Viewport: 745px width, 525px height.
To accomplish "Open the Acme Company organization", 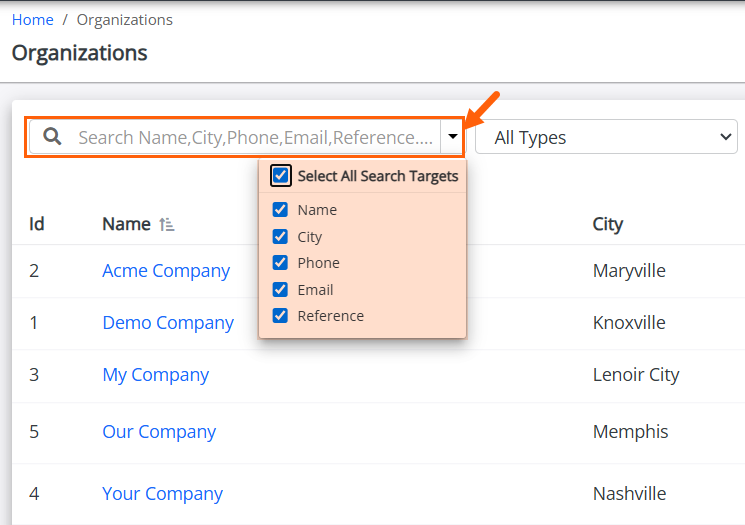I will [166, 271].
